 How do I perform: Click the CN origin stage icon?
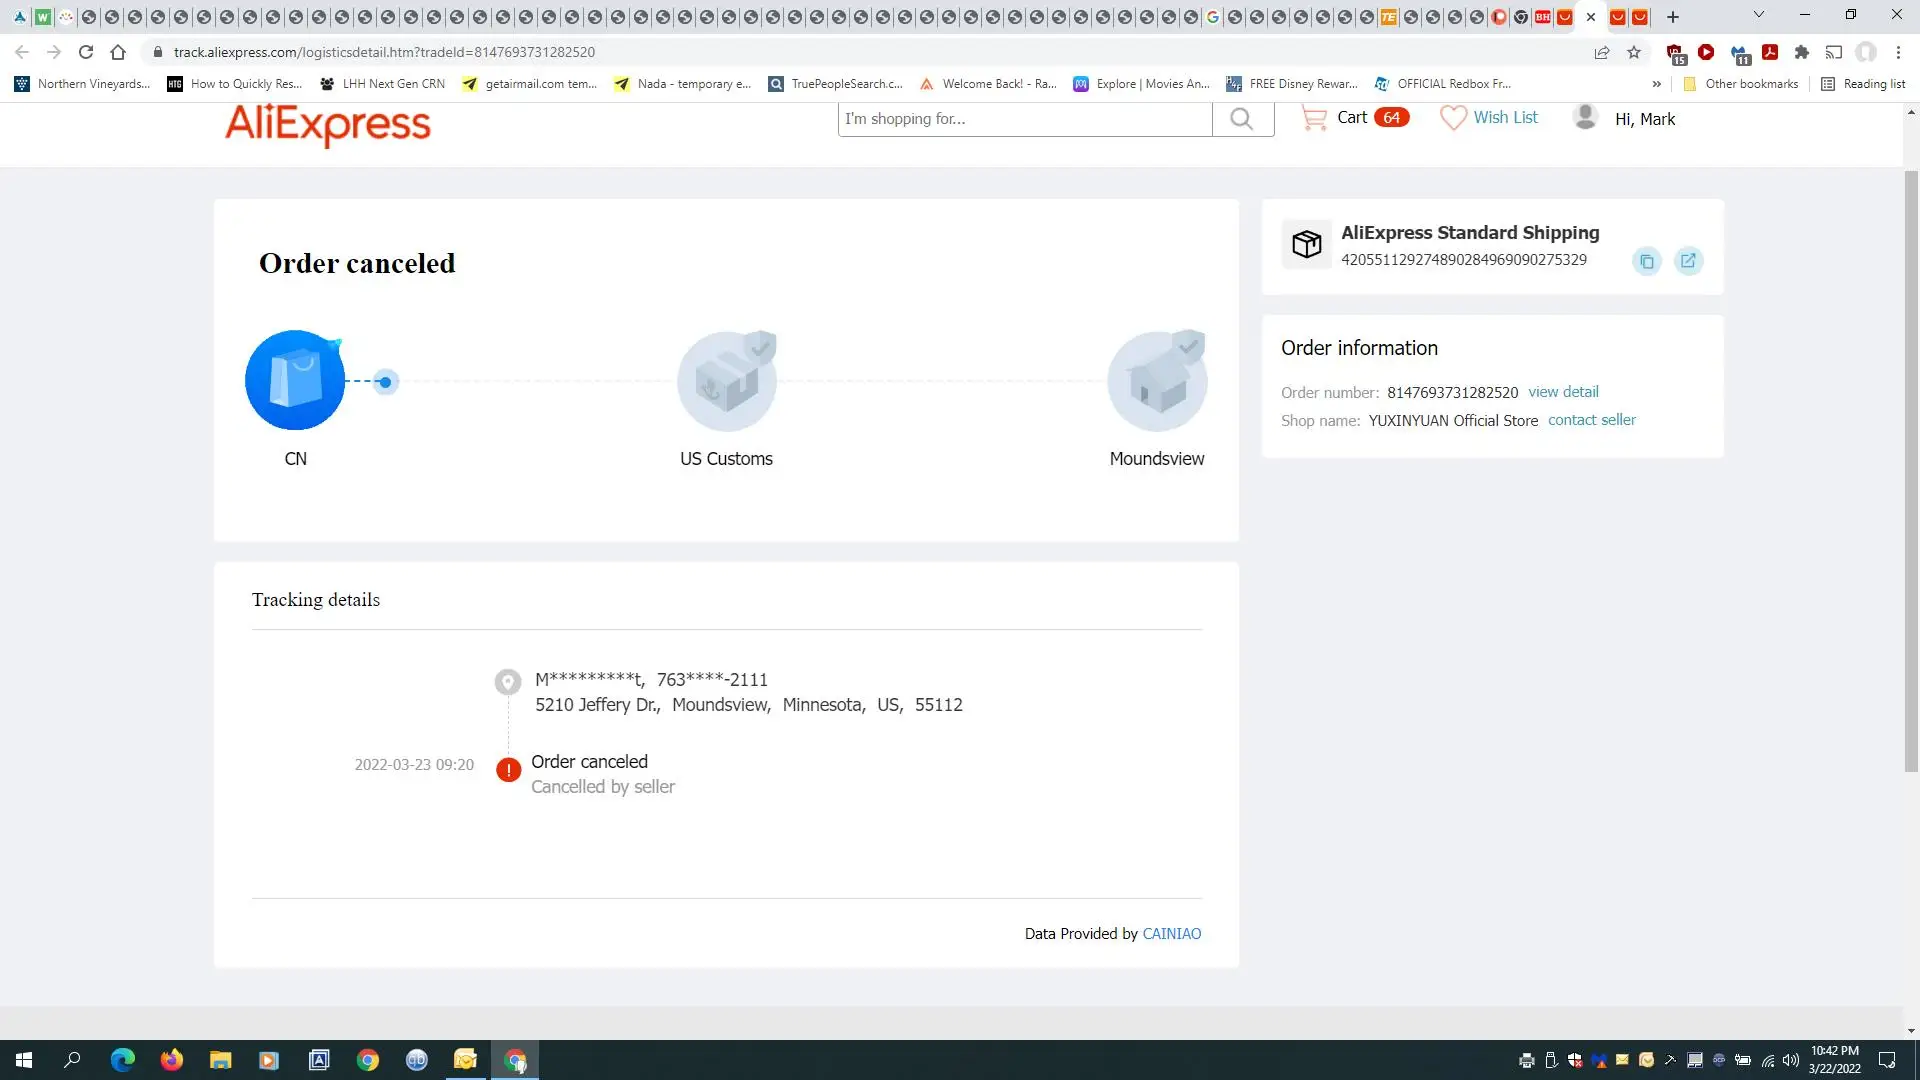[295, 381]
